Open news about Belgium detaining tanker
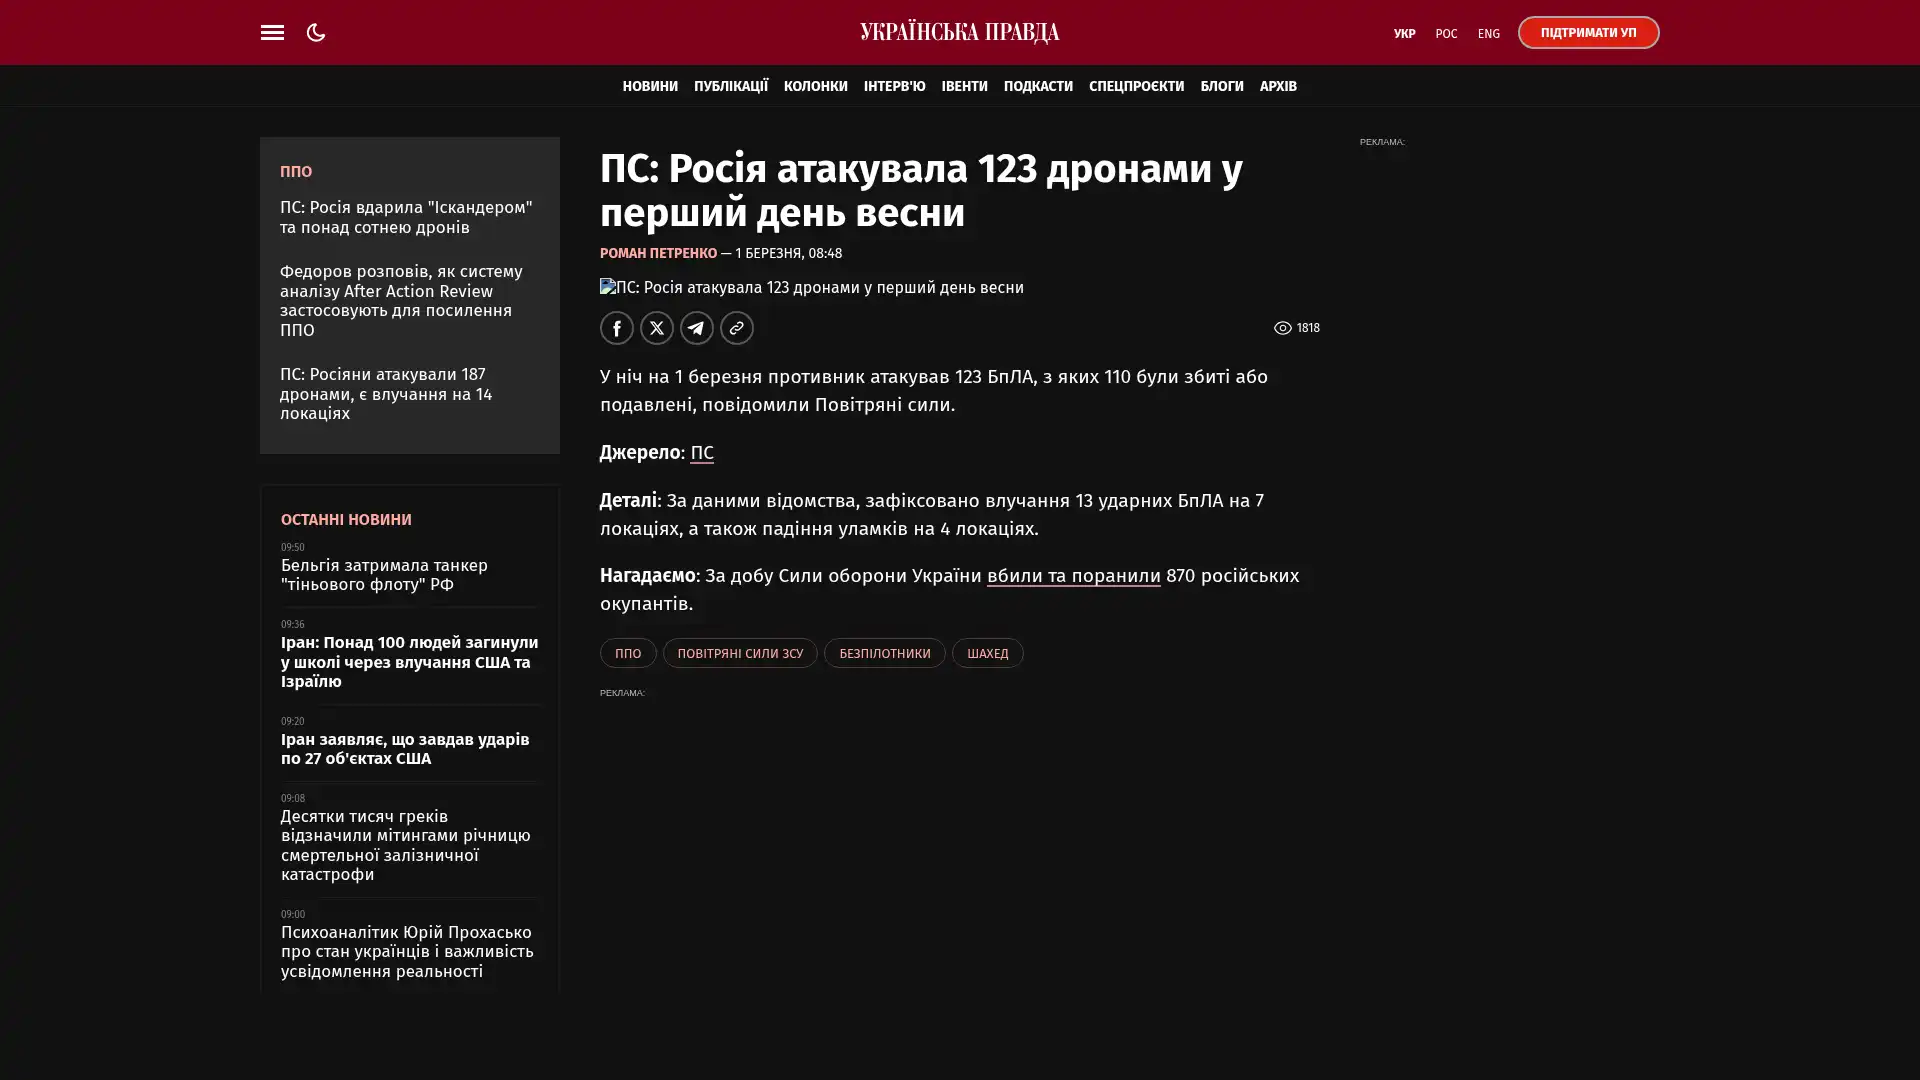Viewport: 1920px width, 1080px height. (x=384, y=575)
